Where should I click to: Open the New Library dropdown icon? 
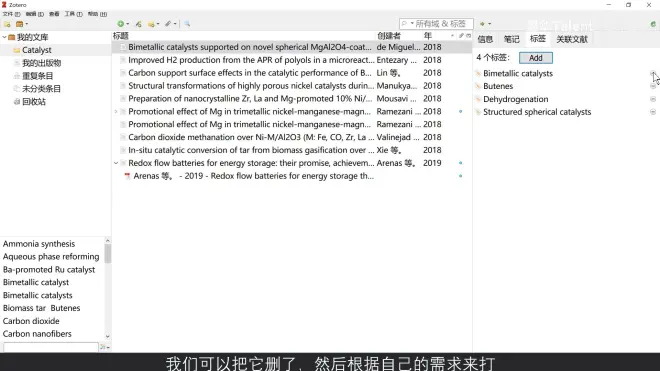point(21,24)
